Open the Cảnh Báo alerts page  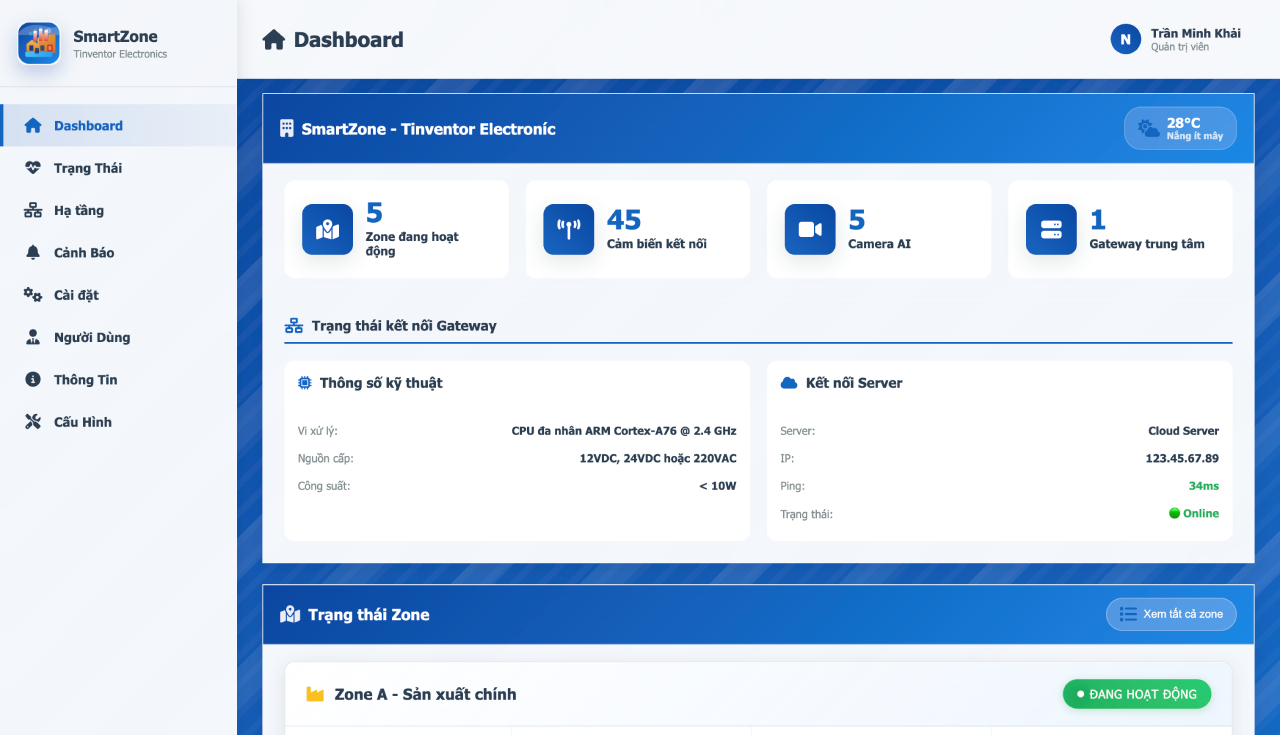84,253
